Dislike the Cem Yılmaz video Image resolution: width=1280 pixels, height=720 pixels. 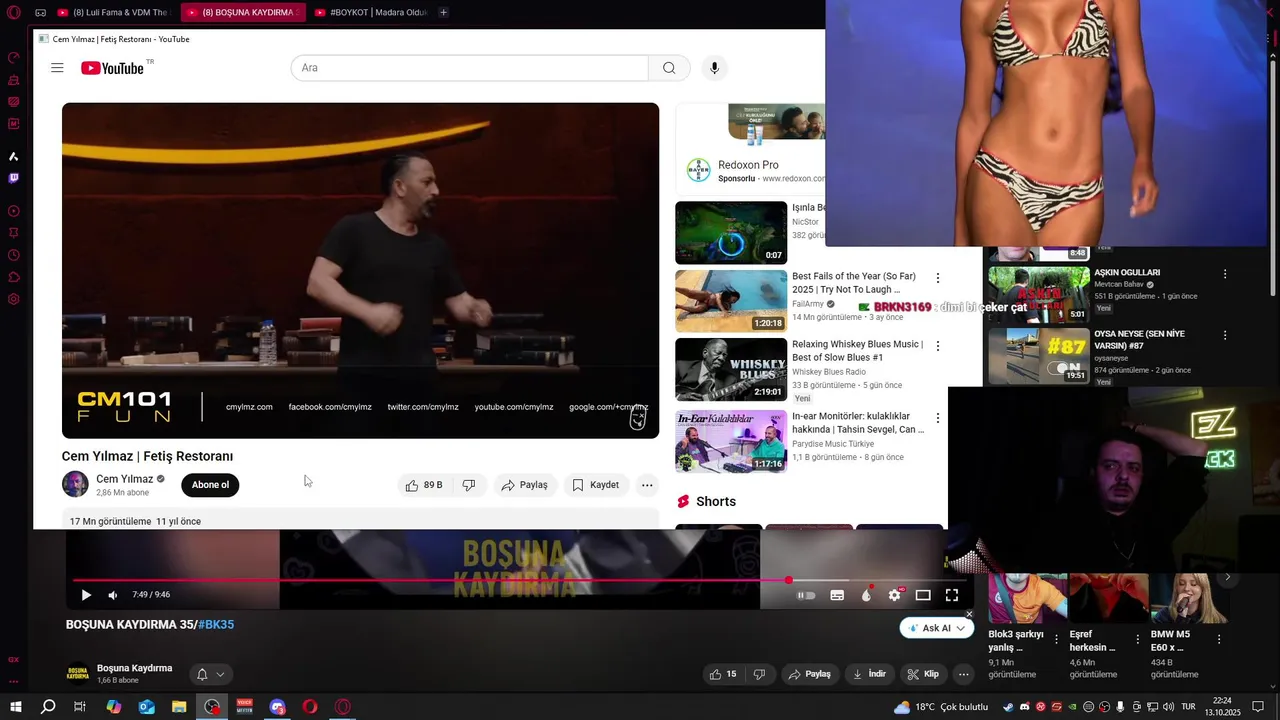click(x=469, y=485)
